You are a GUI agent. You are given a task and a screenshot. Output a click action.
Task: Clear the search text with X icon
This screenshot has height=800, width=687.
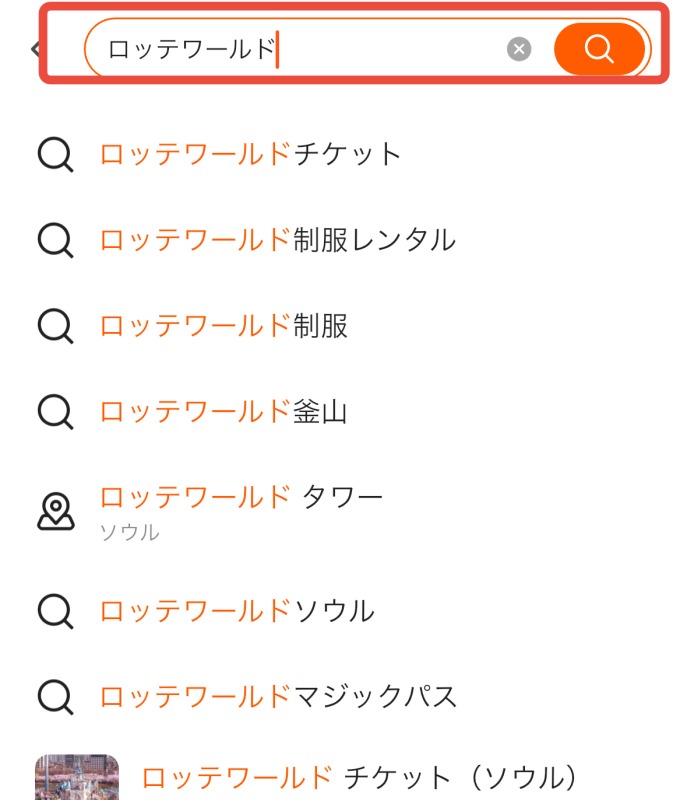(x=518, y=49)
